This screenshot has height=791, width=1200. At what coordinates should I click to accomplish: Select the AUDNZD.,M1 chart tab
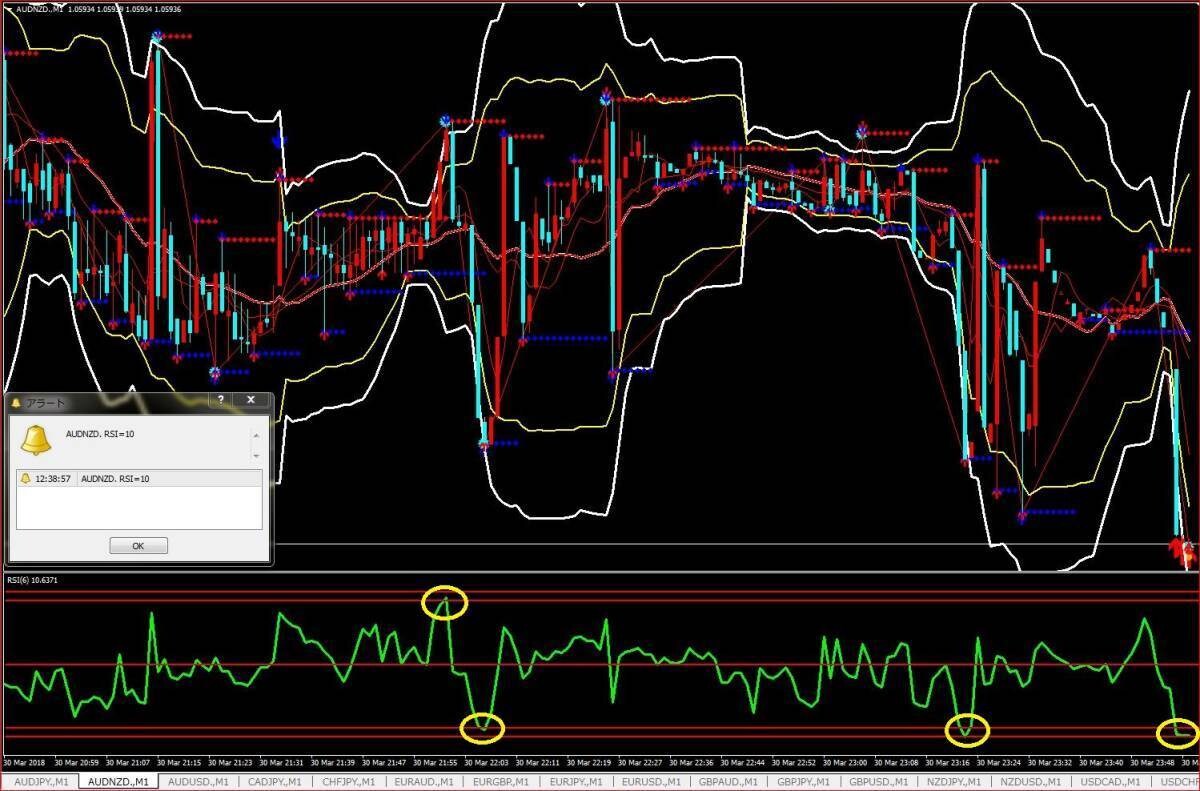[119, 782]
